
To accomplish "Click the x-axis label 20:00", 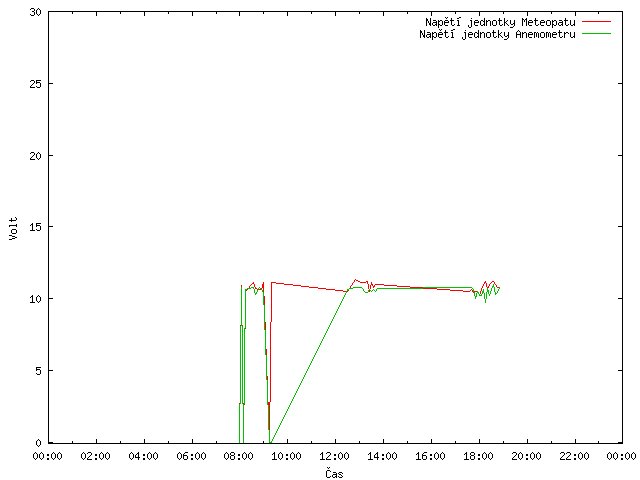I will (x=527, y=456).
